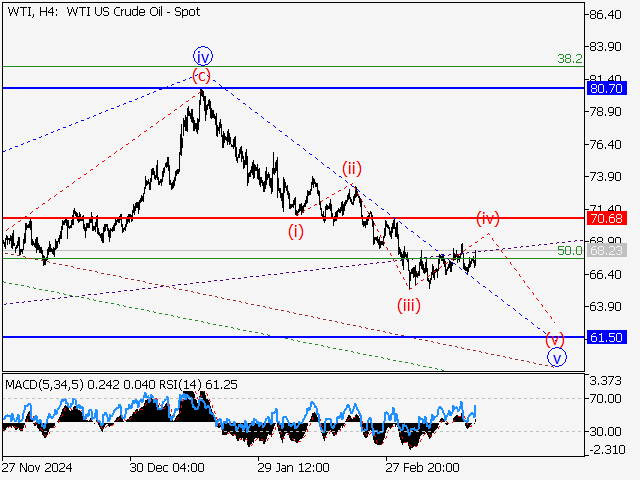Click the red (iii) wave label
This screenshot has height=480, width=640.
(409, 304)
